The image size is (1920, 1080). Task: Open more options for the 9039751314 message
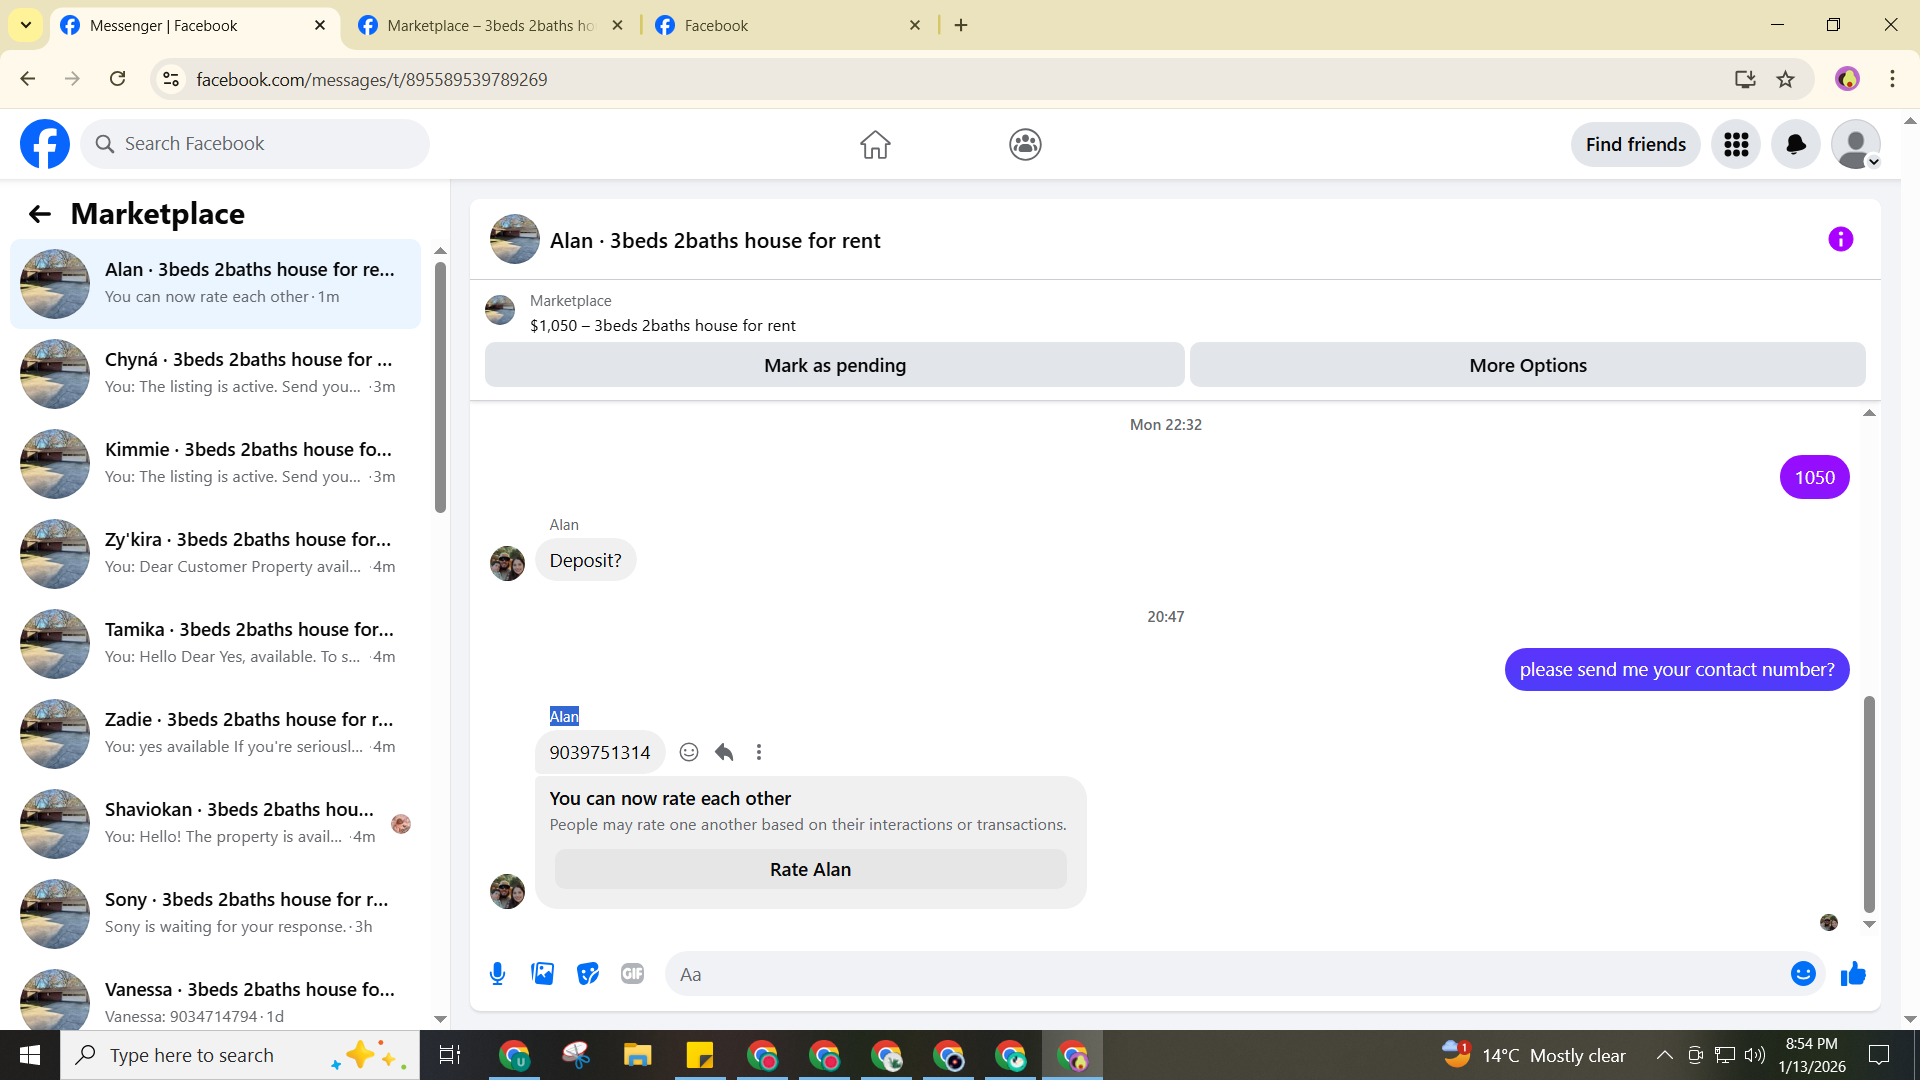(x=759, y=752)
